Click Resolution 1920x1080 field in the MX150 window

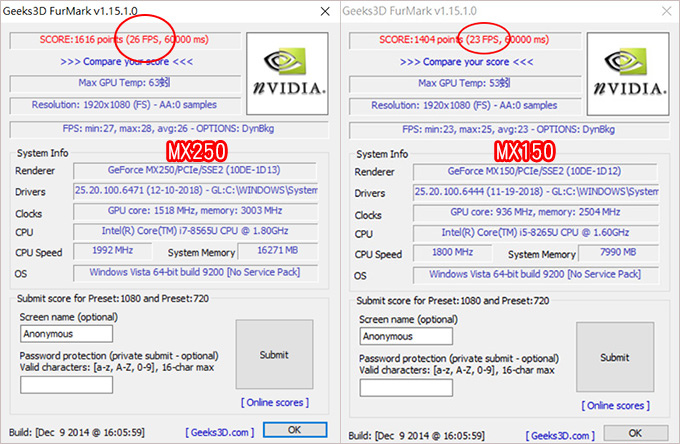click(465, 105)
